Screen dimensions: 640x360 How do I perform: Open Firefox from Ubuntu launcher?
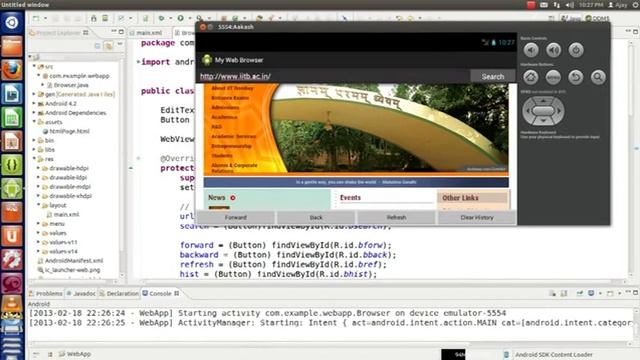point(12,70)
